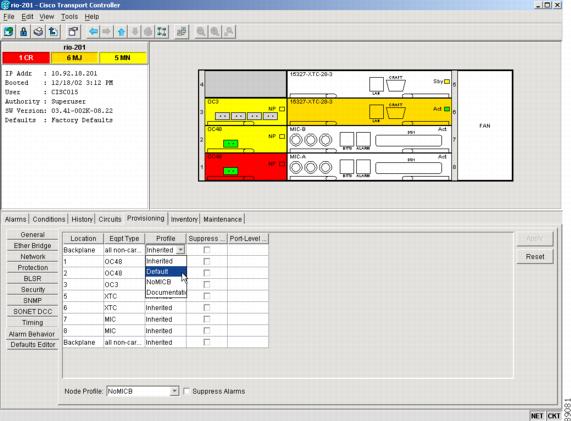Click the Location column header

click(83, 239)
